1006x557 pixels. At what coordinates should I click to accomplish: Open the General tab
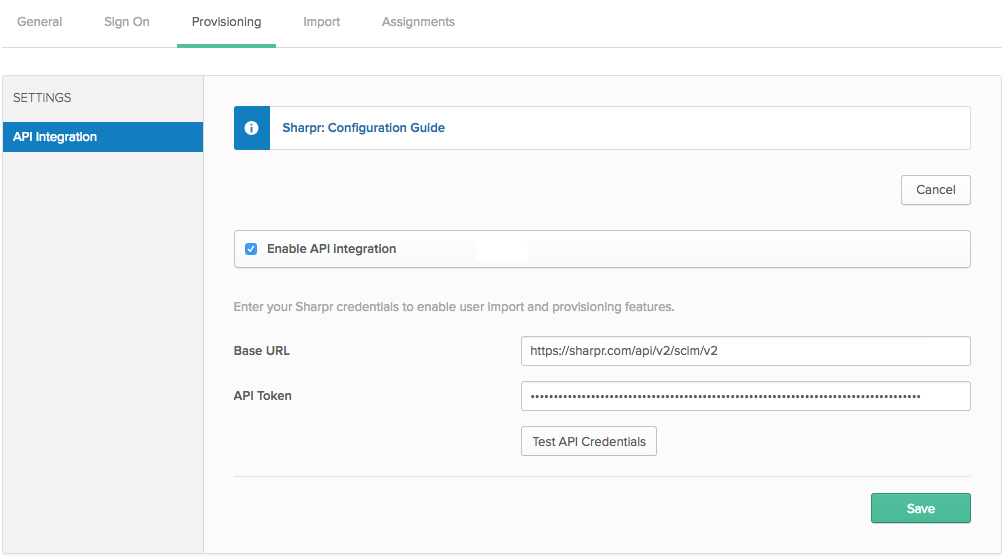(40, 22)
